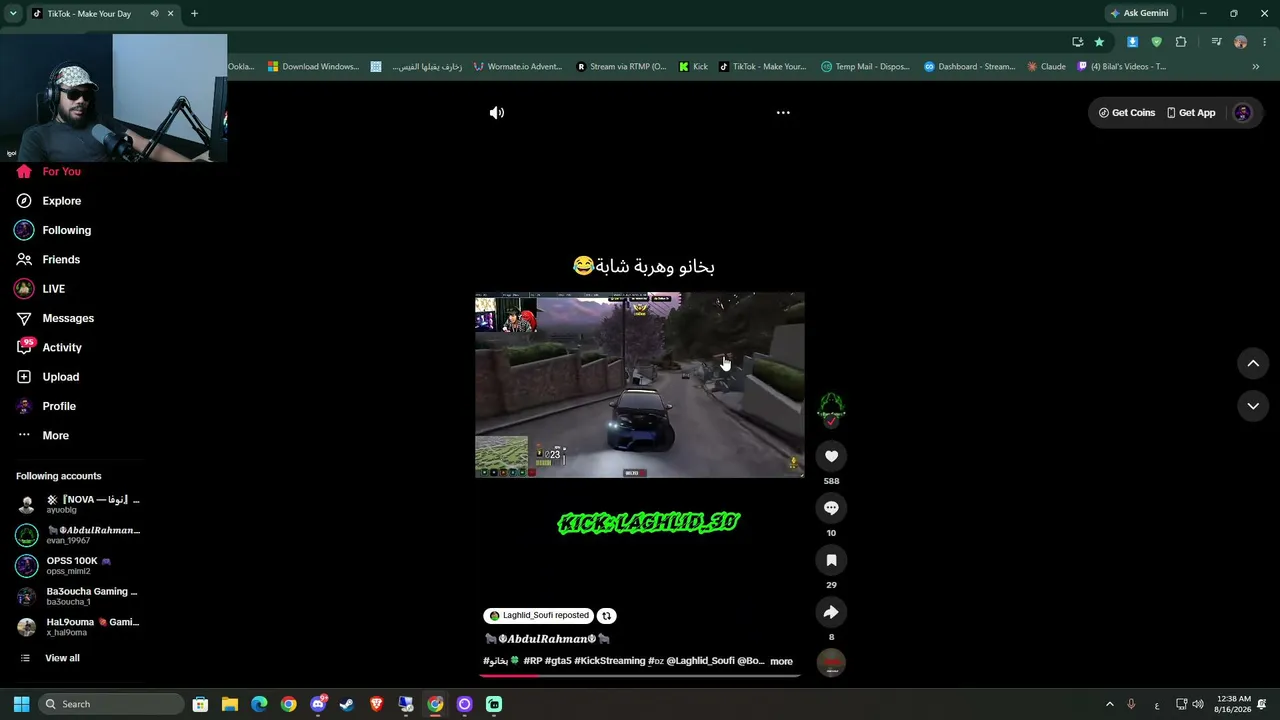The width and height of the screenshot is (1280, 720).
Task: Open the Chrome three-dot menu
Action: [x=1265, y=42]
